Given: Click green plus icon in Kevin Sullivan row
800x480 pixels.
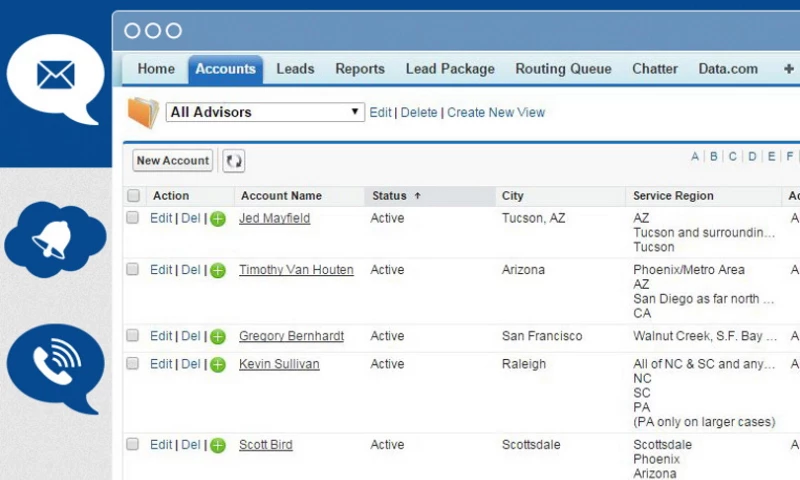Looking at the screenshot, I should 218,365.
